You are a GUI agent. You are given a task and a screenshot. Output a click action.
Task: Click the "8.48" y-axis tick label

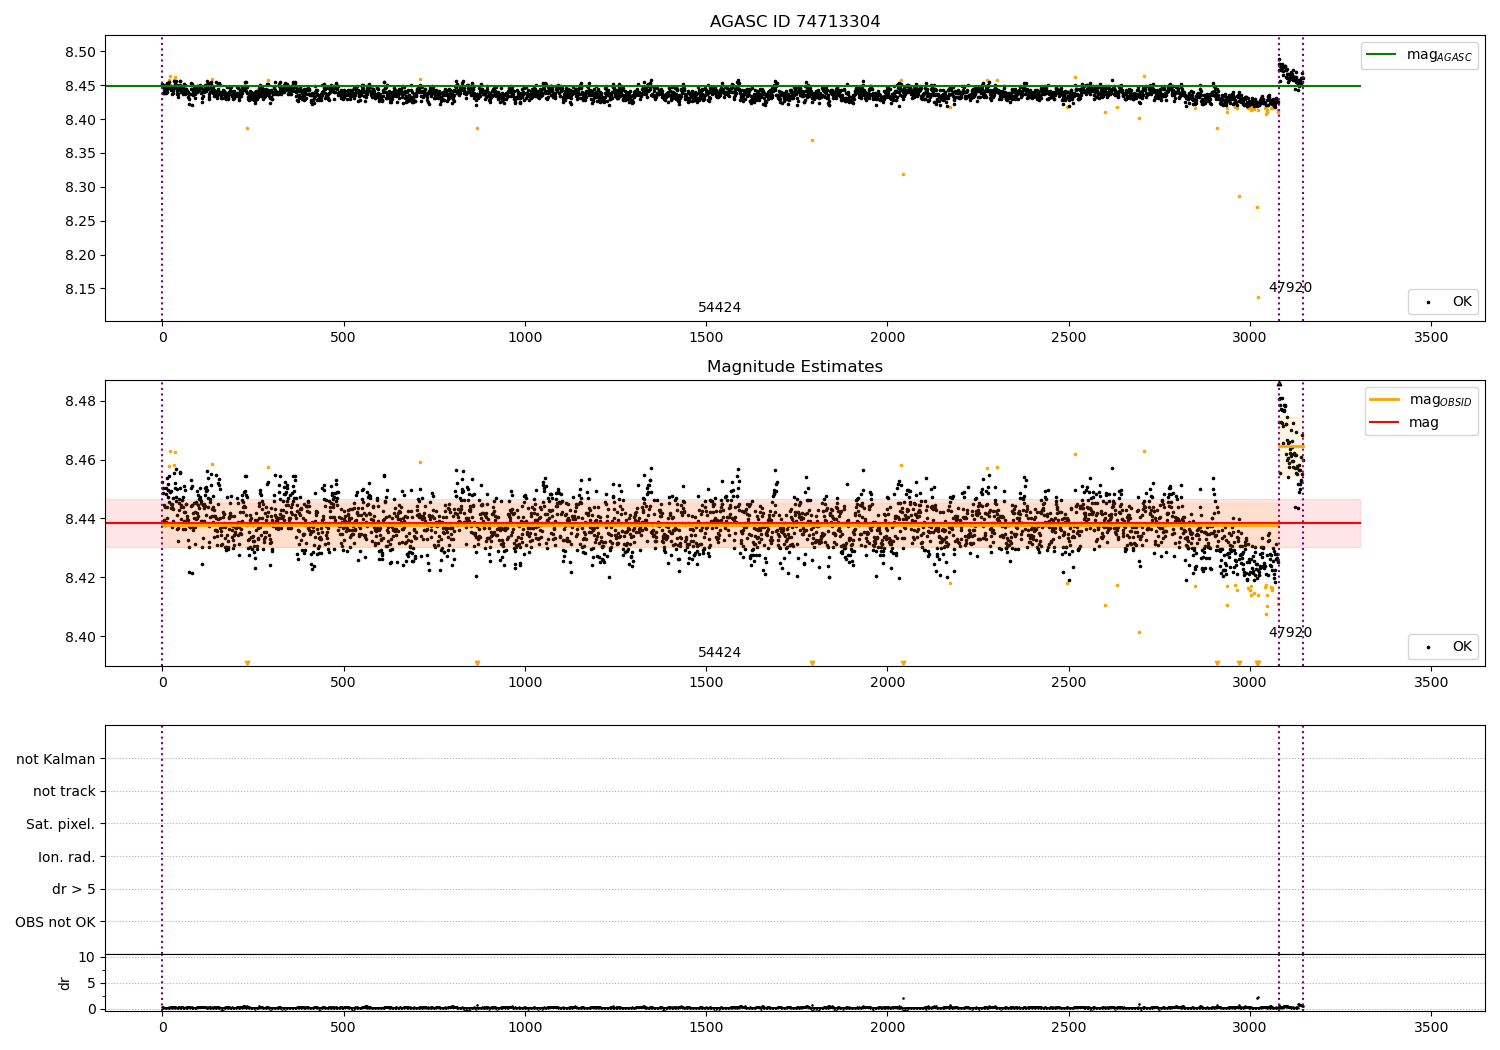point(80,401)
